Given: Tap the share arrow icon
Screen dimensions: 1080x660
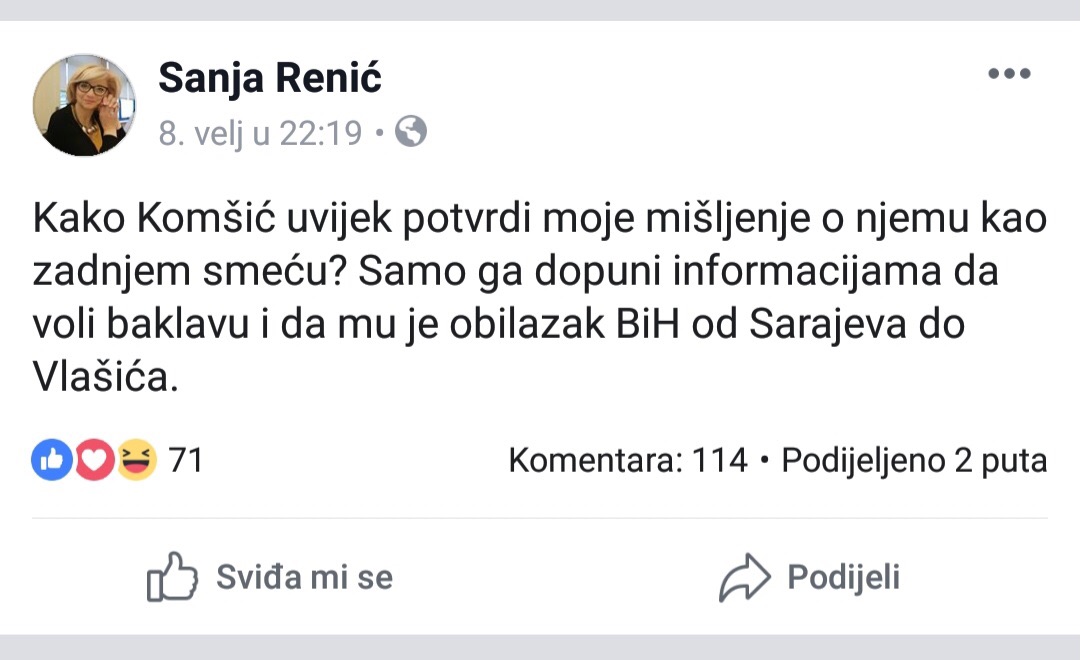Looking at the screenshot, I should tap(744, 578).
